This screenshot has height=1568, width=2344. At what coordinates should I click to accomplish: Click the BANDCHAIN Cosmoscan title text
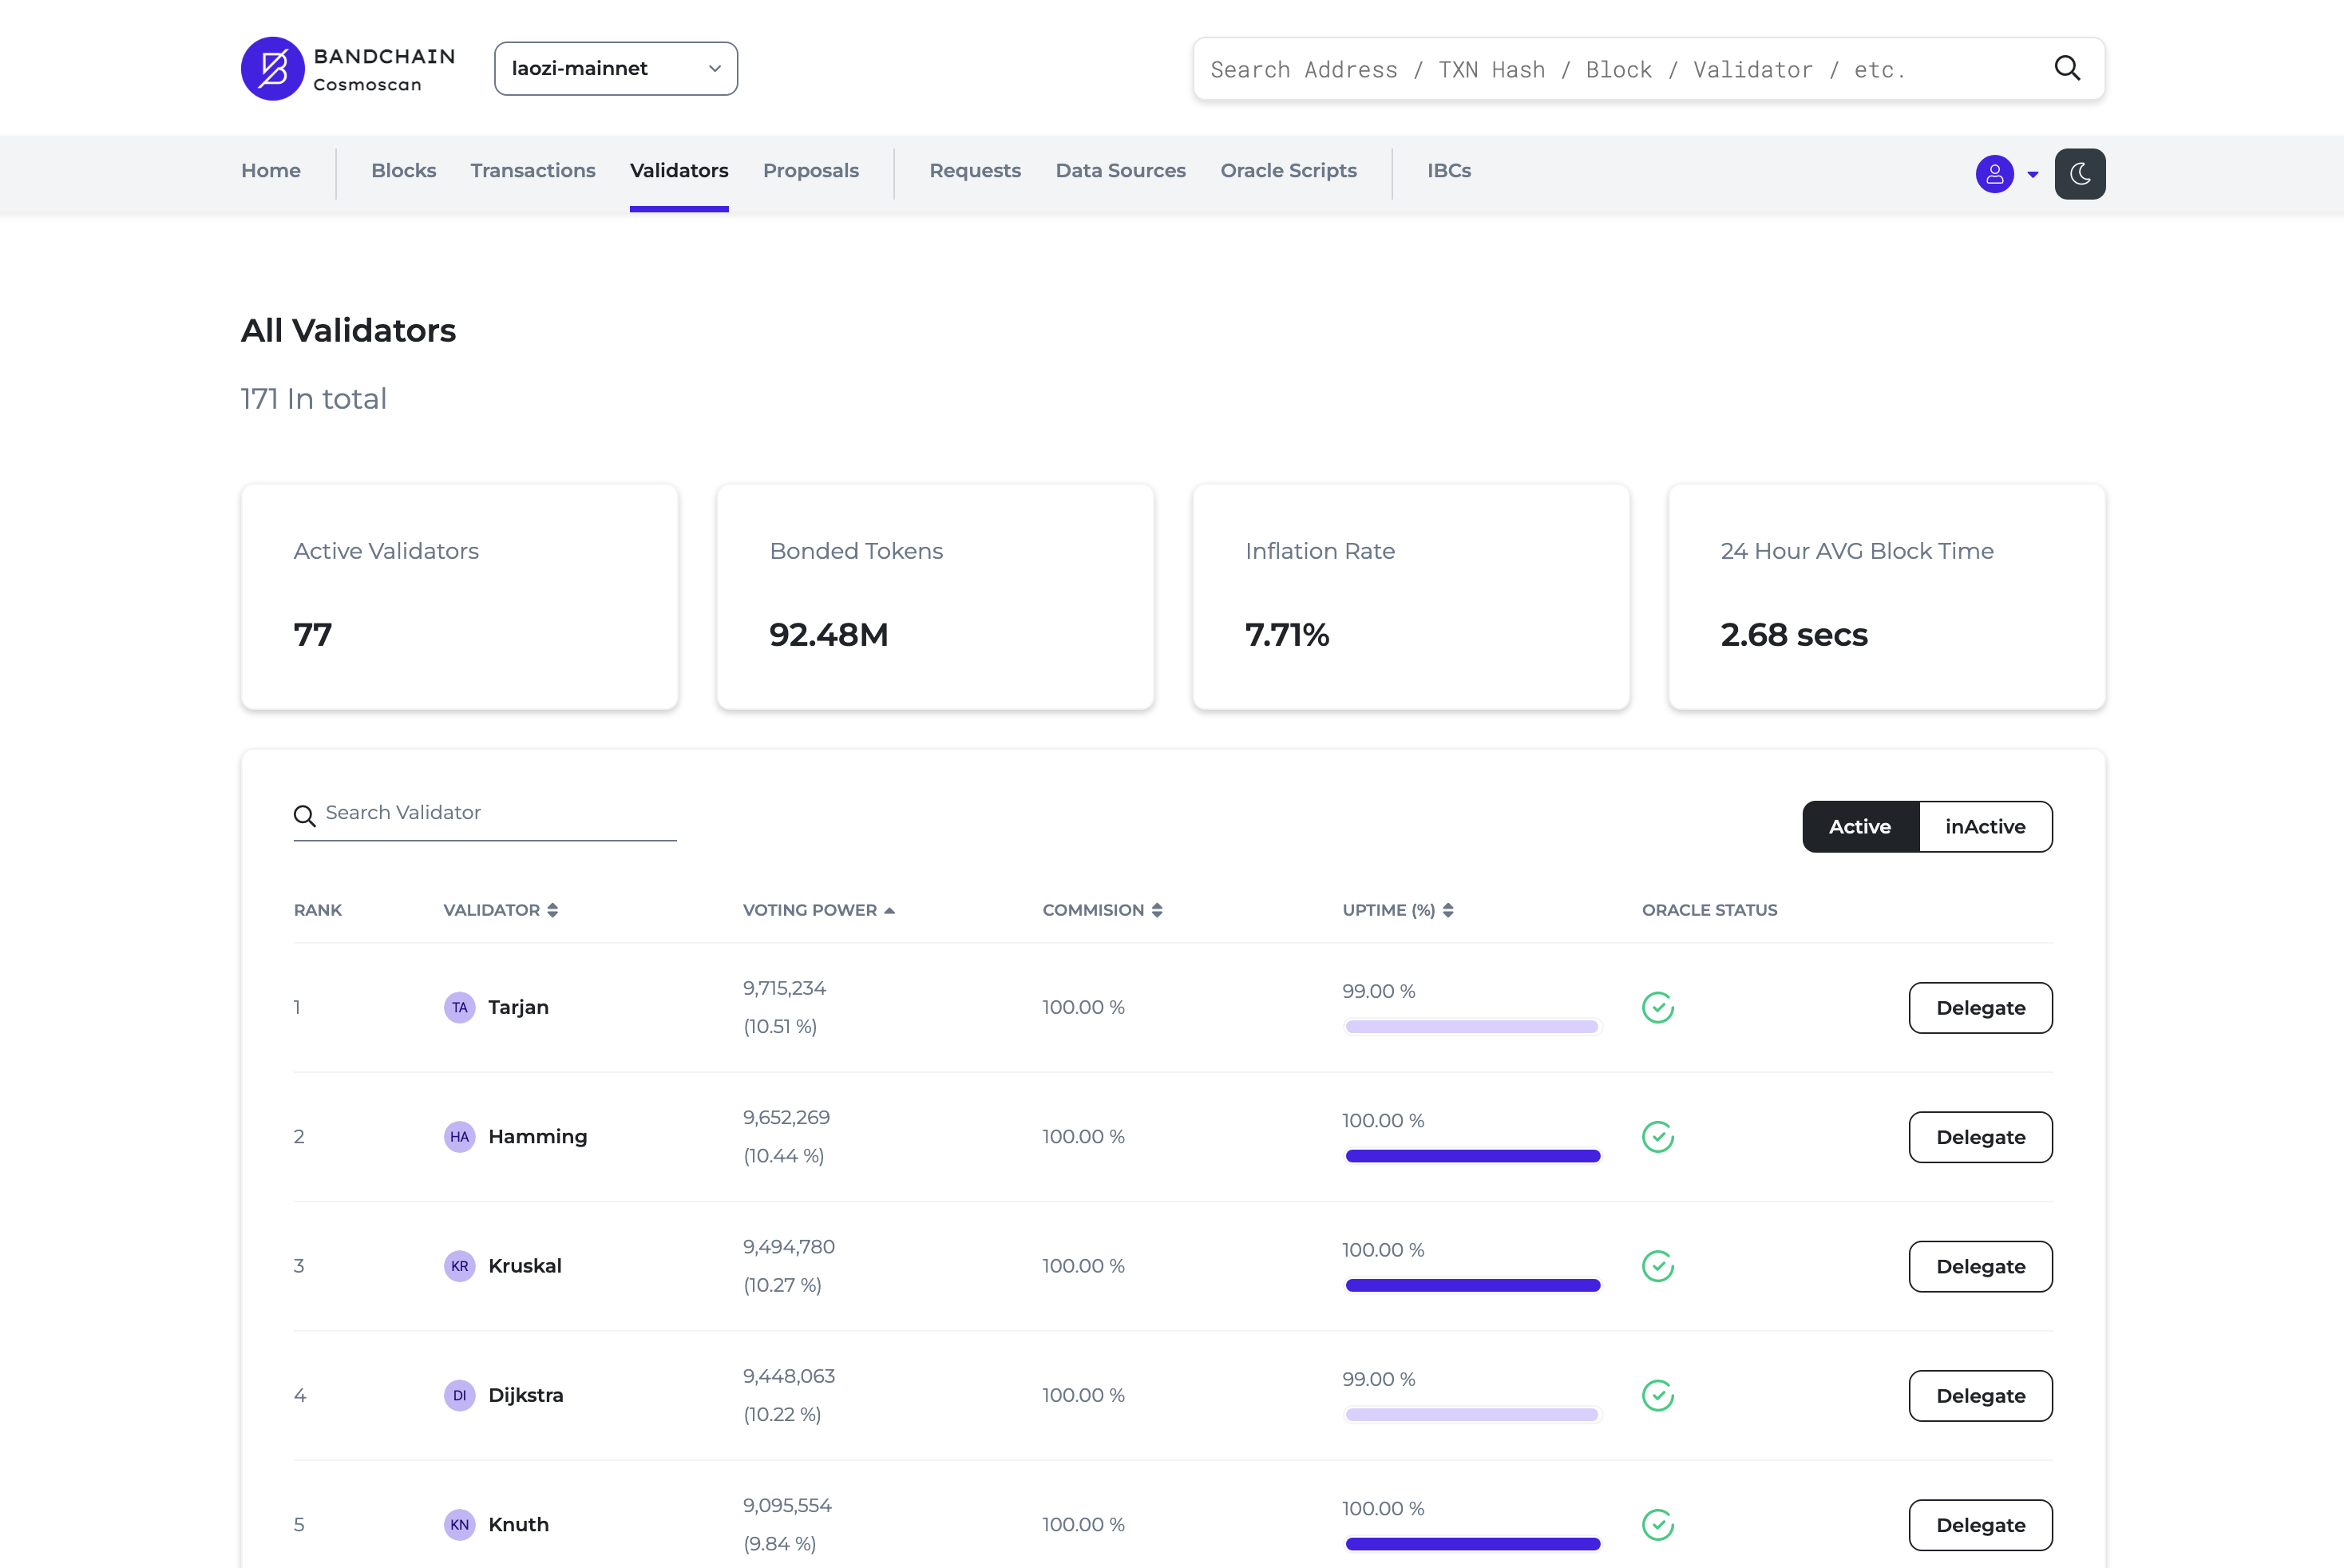tap(384, 70)
